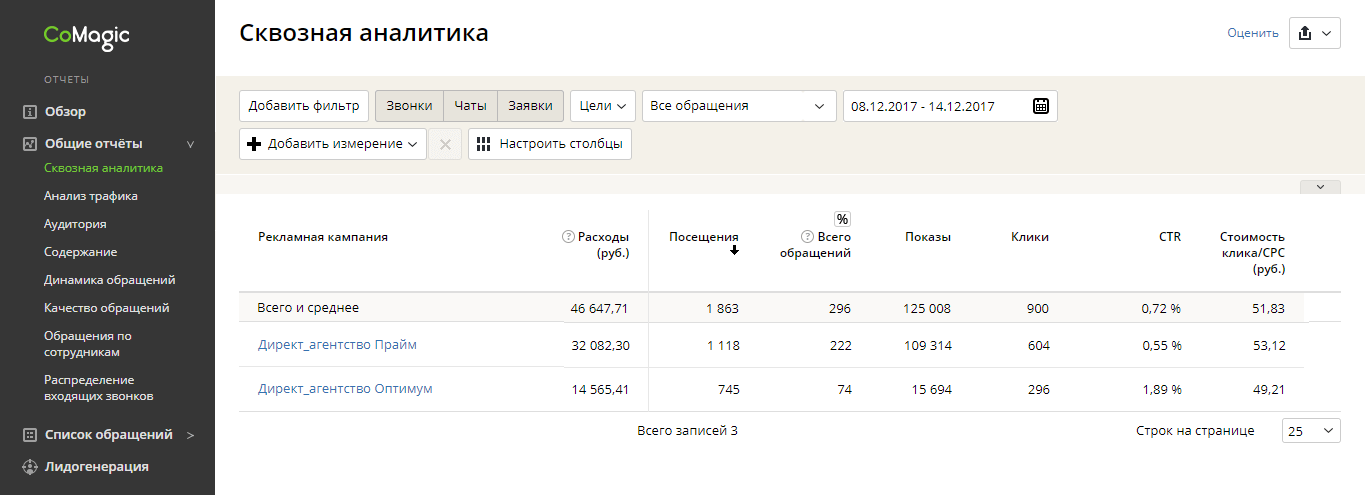The image size is (1365, 495).
Task: Click the disabled remove dimension X icon
Action: pos(445,144)
